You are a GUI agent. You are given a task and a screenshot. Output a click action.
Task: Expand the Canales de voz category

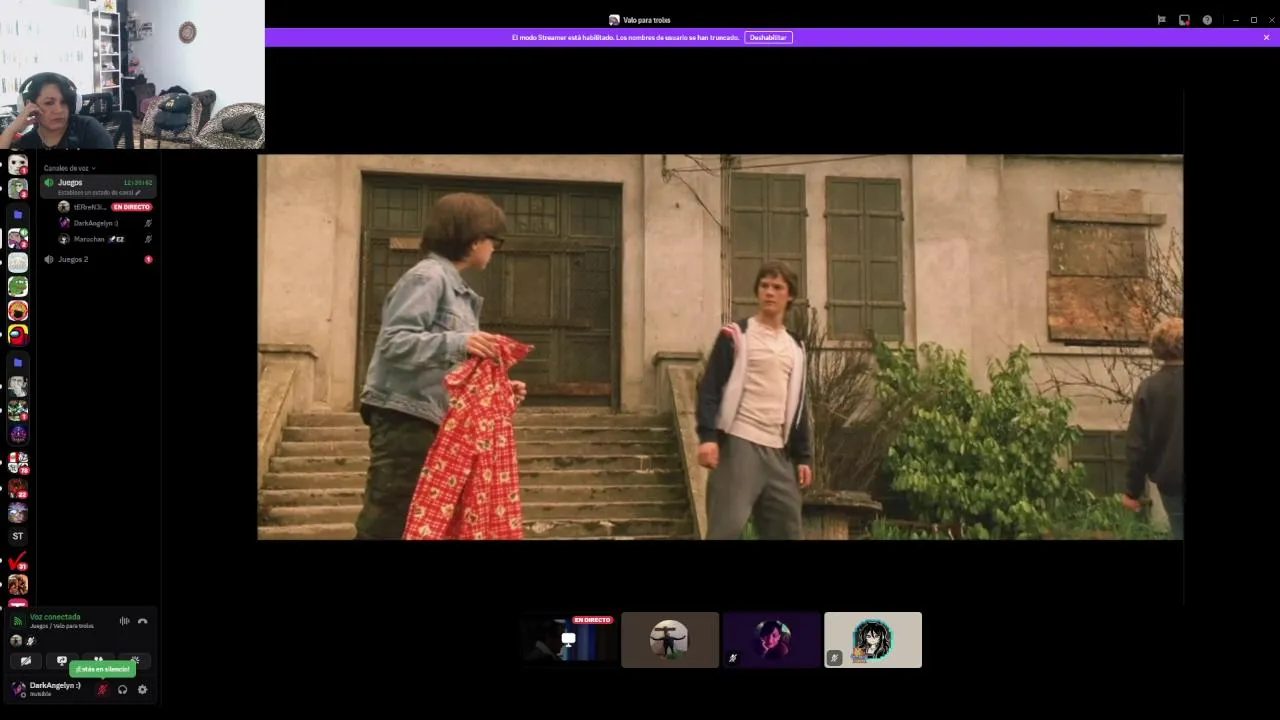click(69, 168)
